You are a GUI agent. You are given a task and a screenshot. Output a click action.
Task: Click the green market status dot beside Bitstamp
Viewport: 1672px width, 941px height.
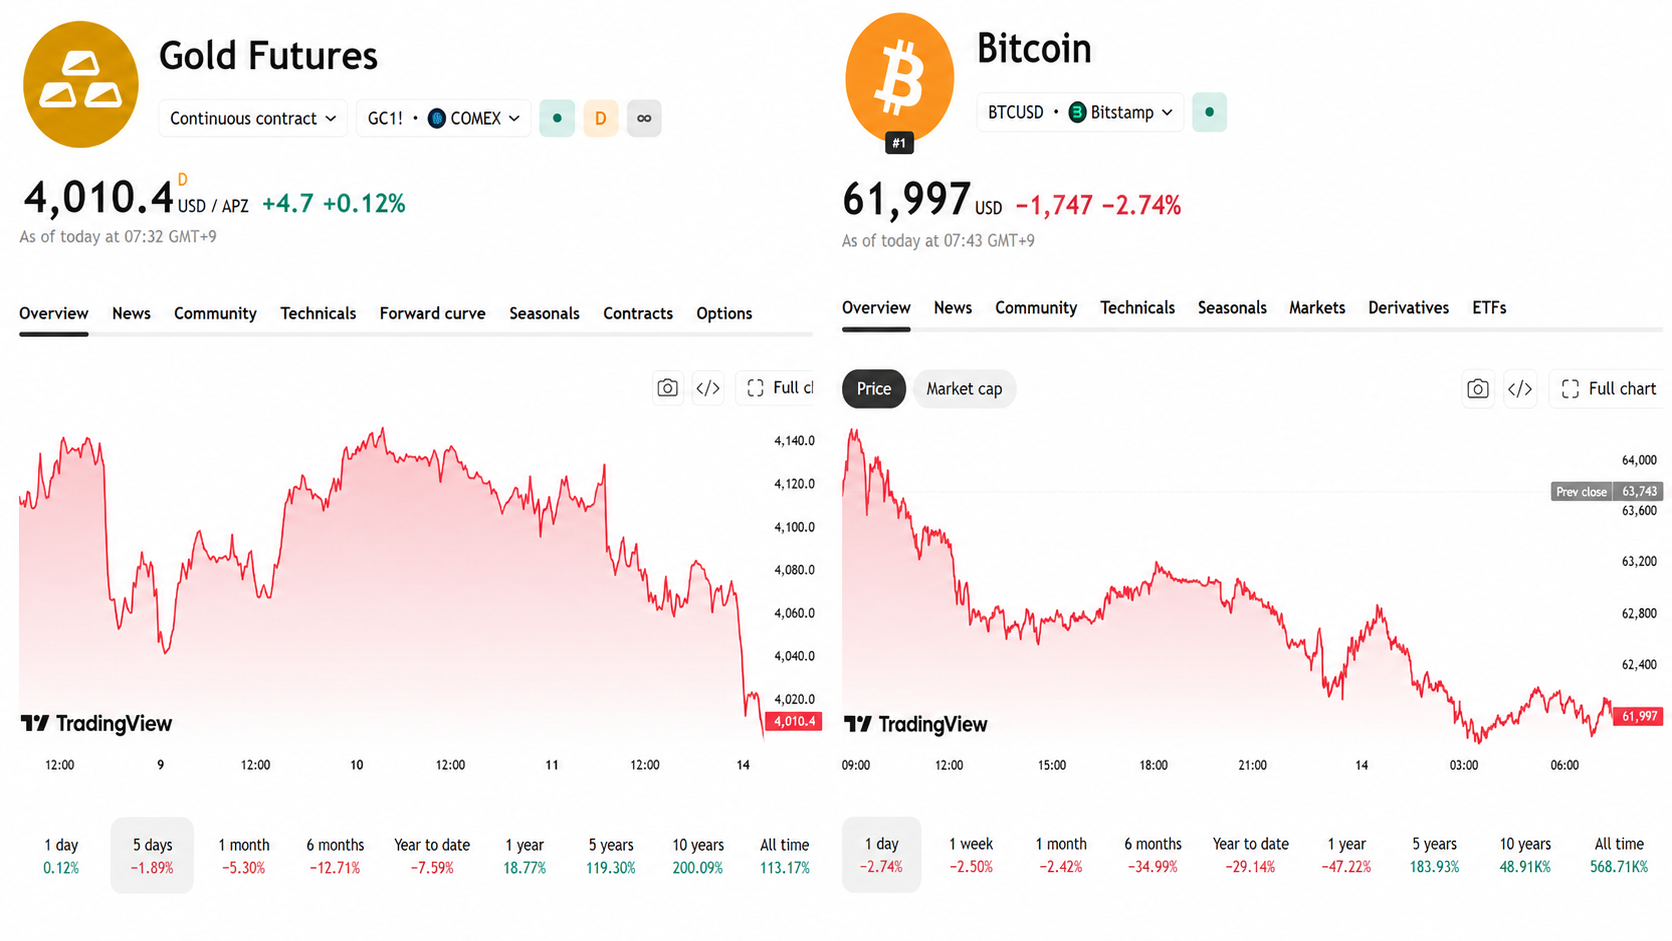coord(1209,112)
